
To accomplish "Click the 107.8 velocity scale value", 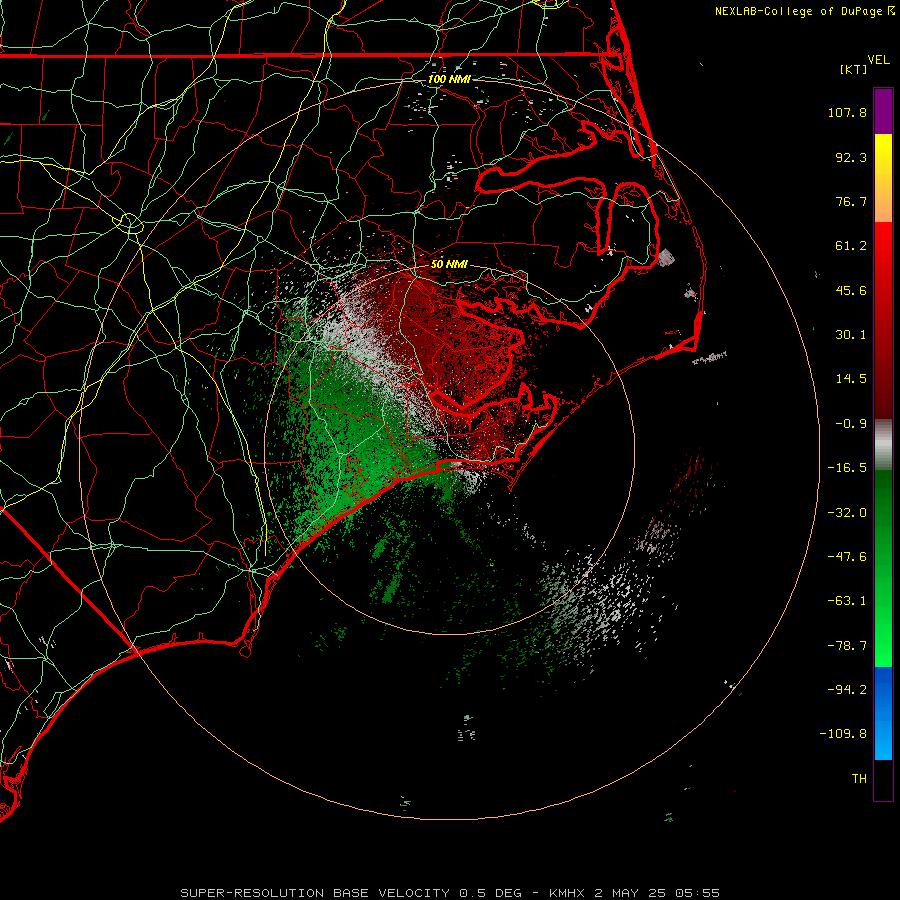I will coord(847,112).
